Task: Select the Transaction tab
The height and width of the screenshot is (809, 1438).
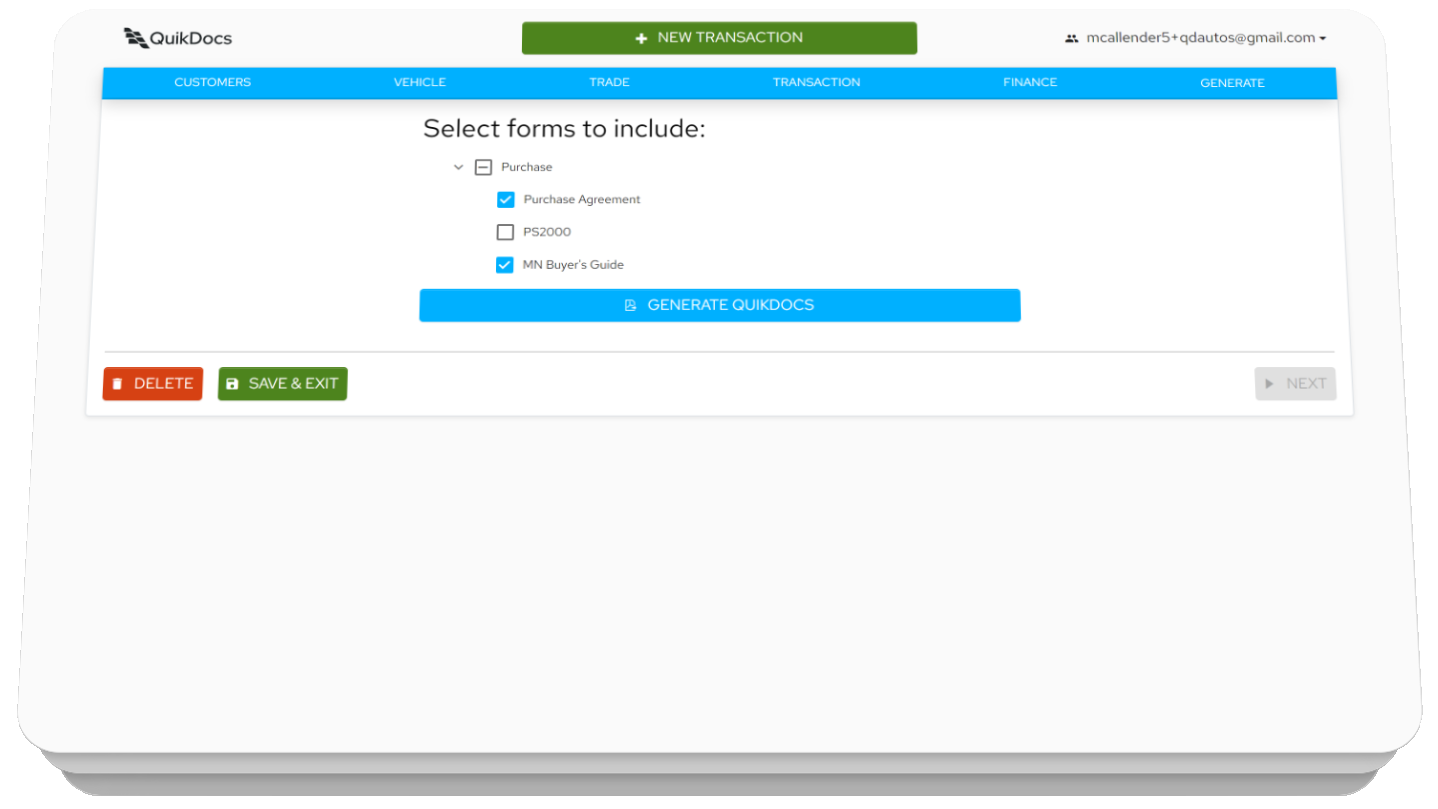Action: coord(816,82)
